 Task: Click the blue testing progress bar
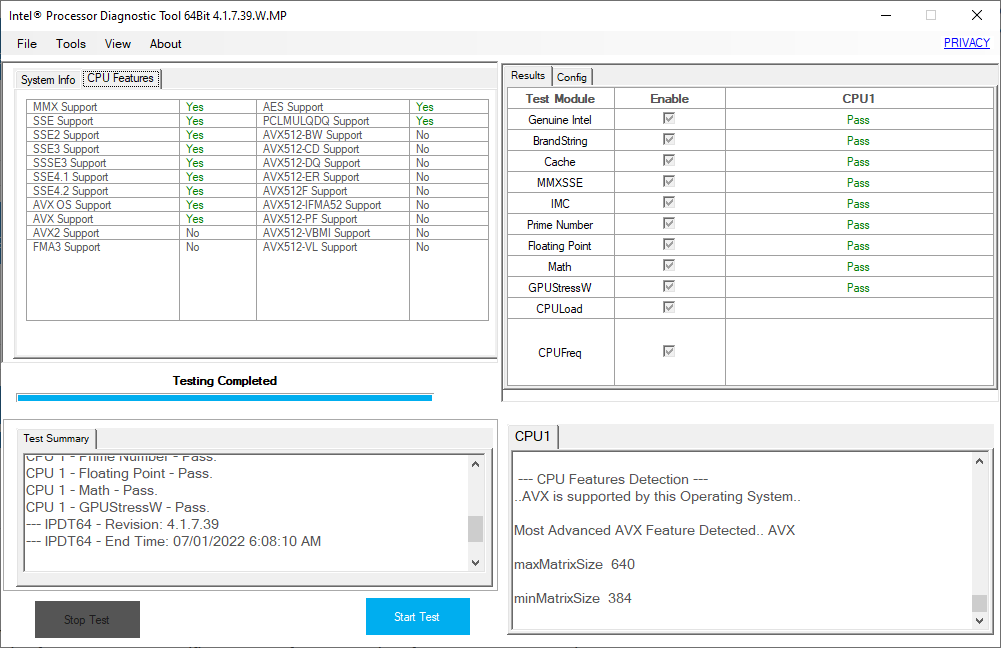coord(225,398)
